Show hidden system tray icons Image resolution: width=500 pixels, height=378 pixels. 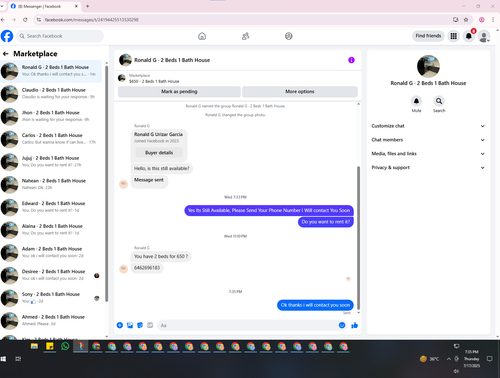point(449,359)
